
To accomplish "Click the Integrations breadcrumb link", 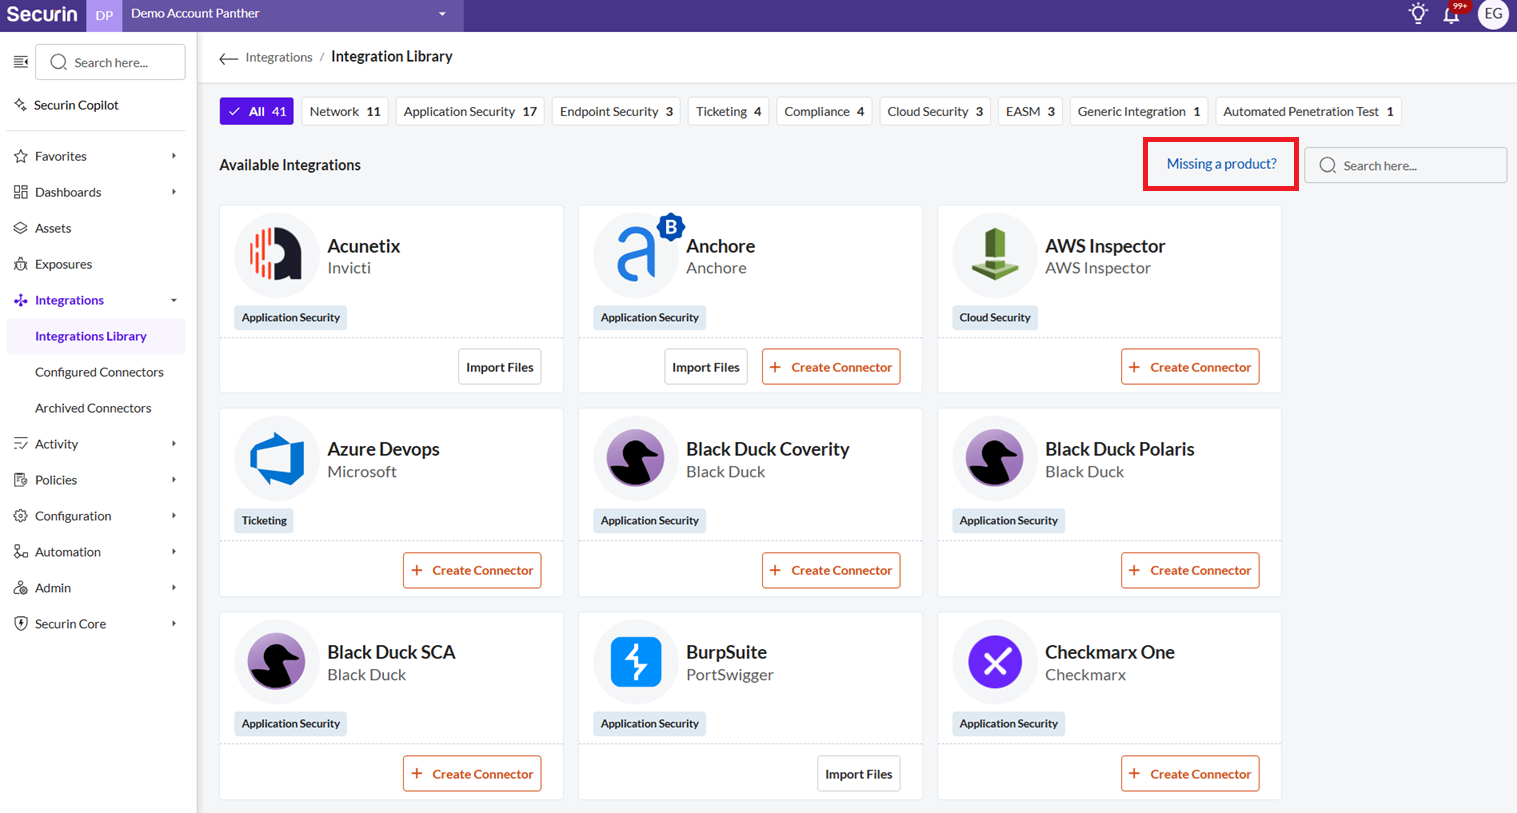I will pyautogui.click(x=279, y=57).
